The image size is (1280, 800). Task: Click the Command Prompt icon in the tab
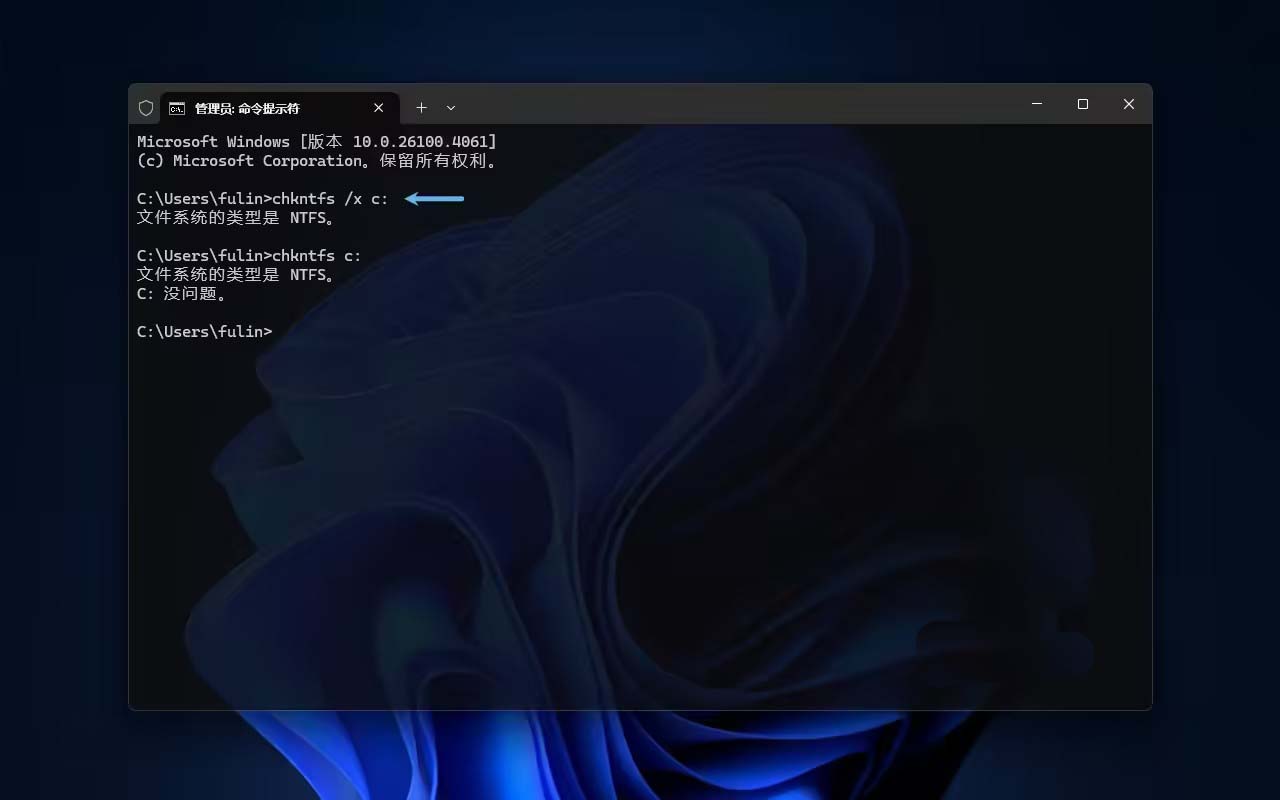177,108
